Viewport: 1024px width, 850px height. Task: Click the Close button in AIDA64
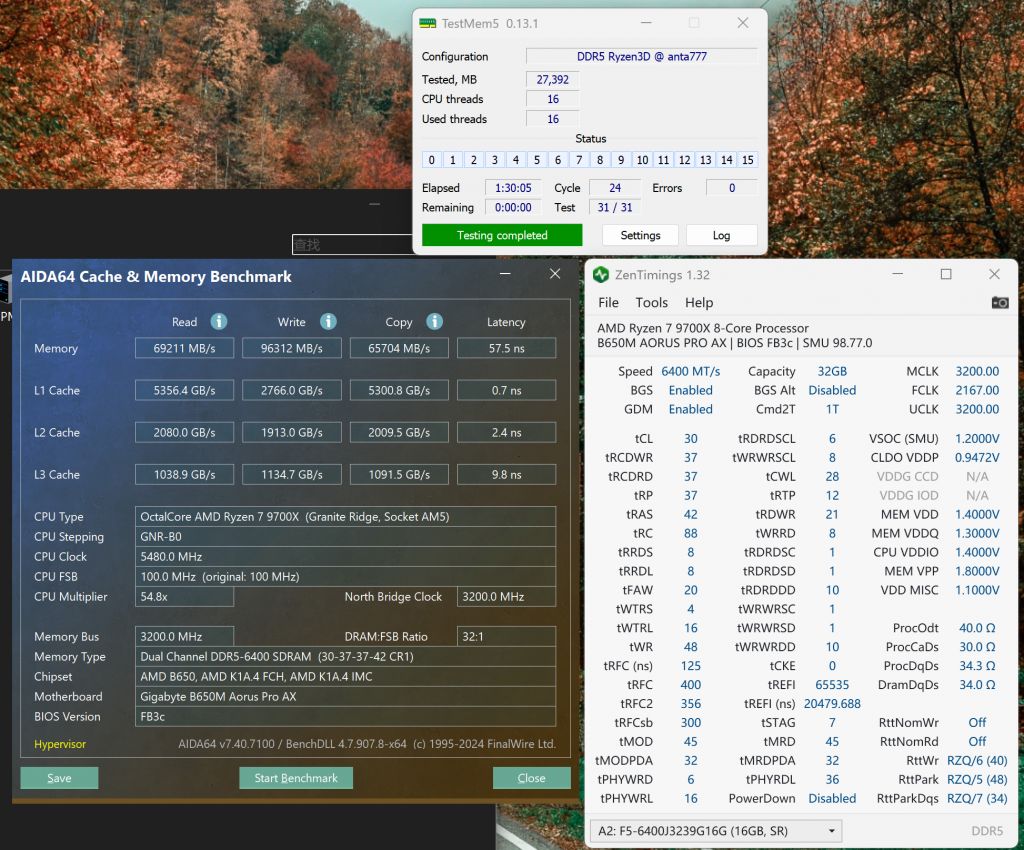point(531,778)
